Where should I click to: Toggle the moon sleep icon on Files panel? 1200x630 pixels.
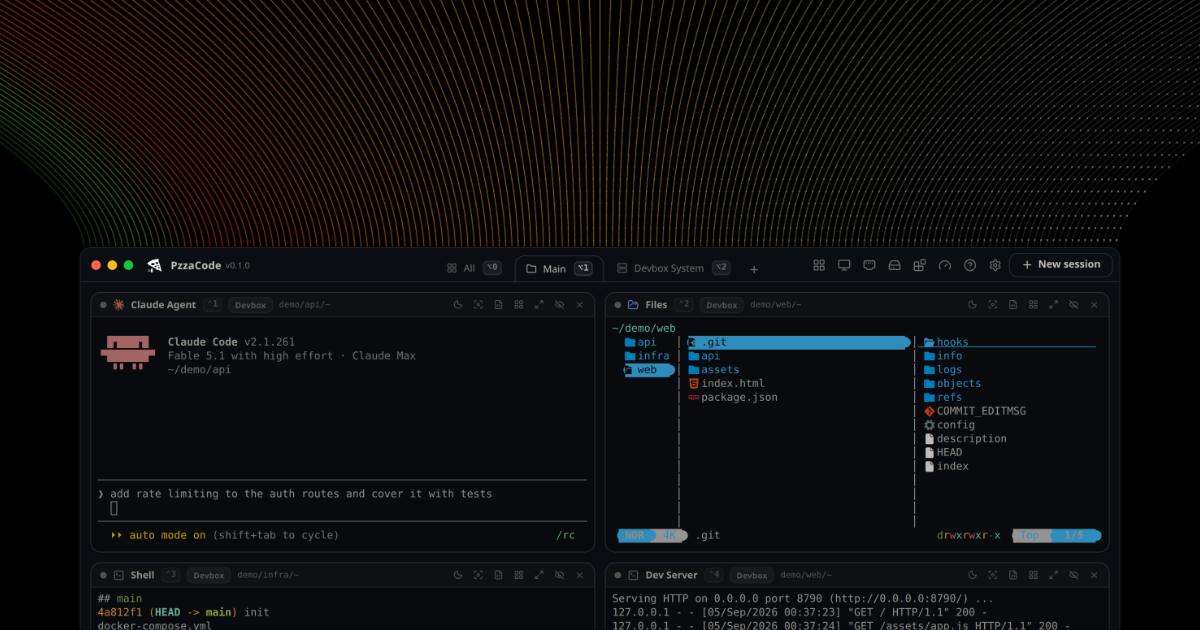click(x=973, y=305)
